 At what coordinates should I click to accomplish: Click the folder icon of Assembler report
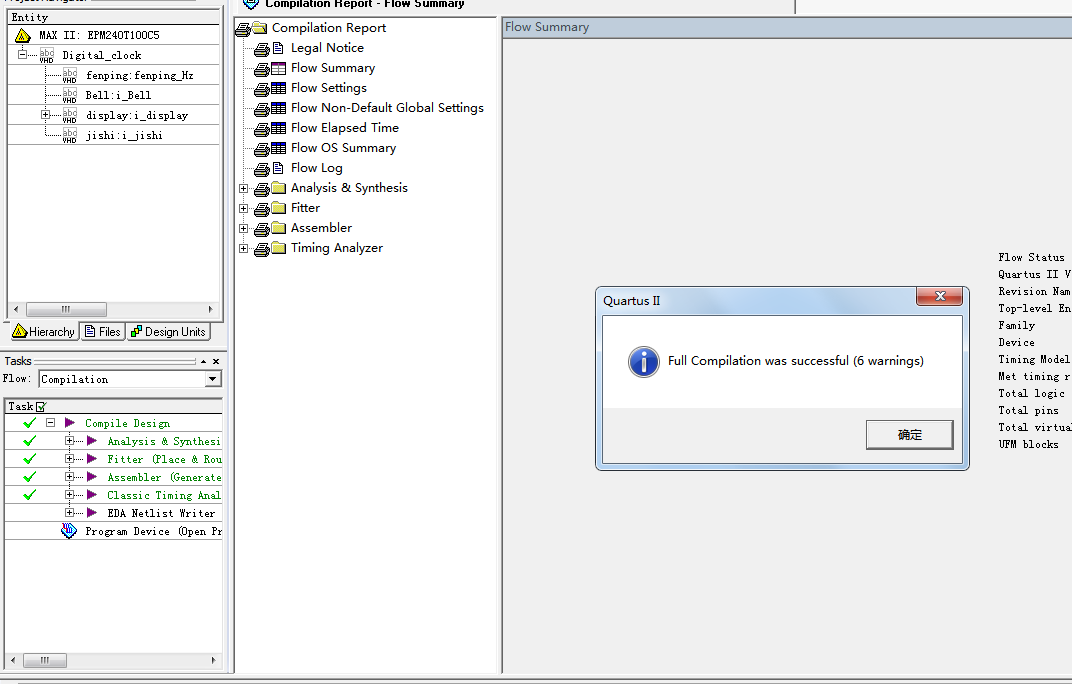(278, 228)
